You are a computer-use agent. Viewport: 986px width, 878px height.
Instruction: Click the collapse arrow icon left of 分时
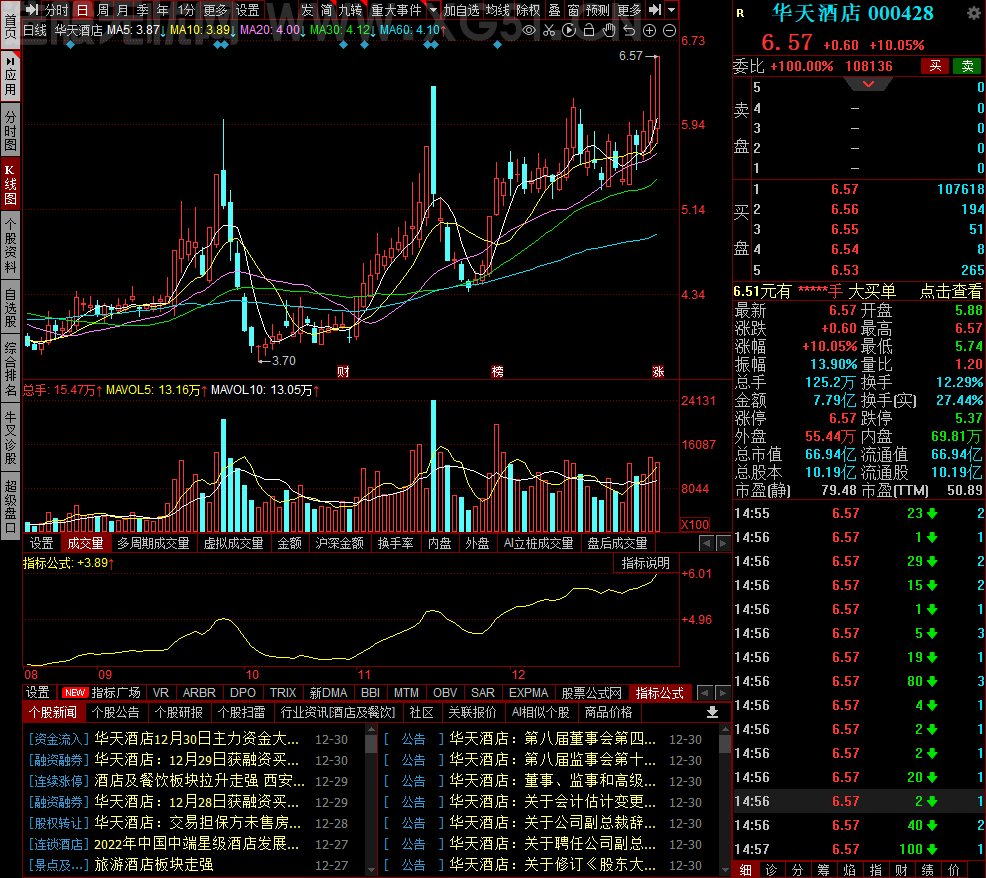[x=32, y=9]
